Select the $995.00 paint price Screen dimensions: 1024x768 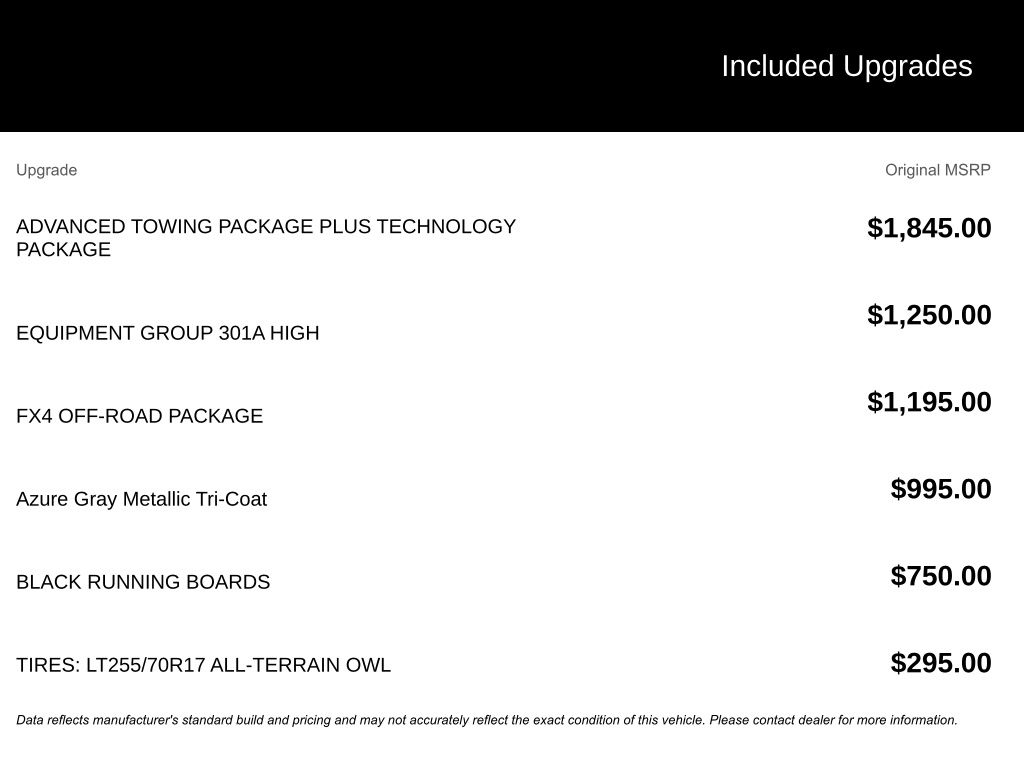tap(941, 489)
